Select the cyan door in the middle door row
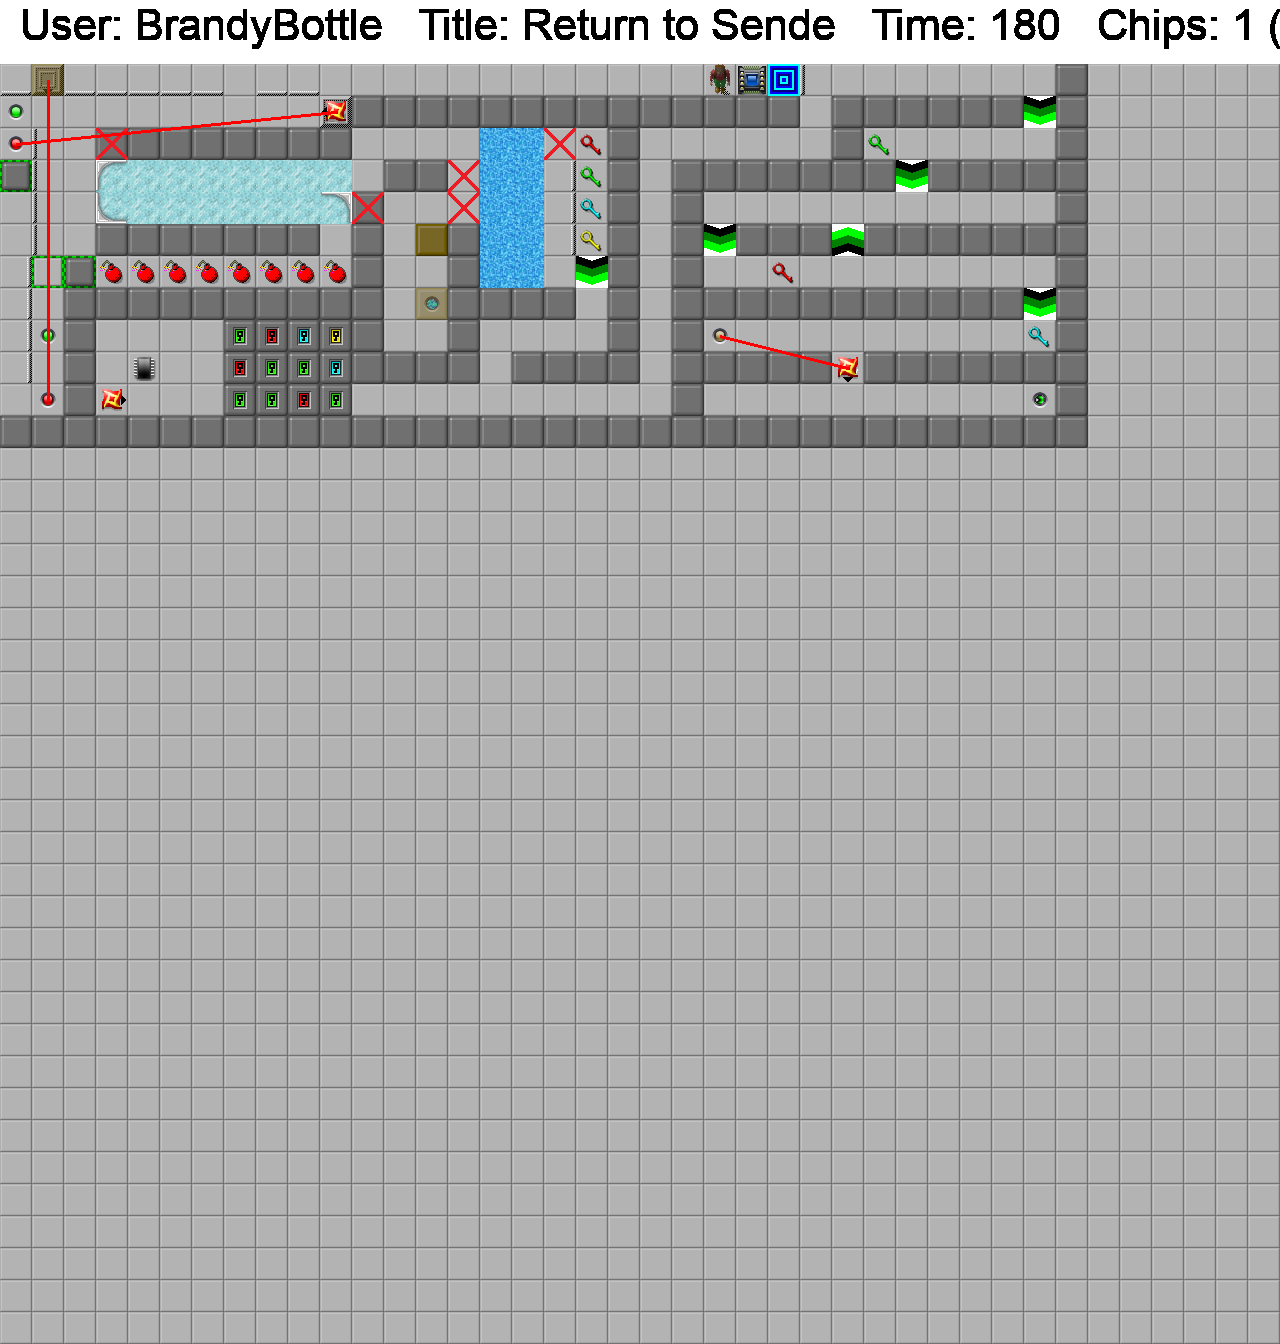 (x=336, y=368)
